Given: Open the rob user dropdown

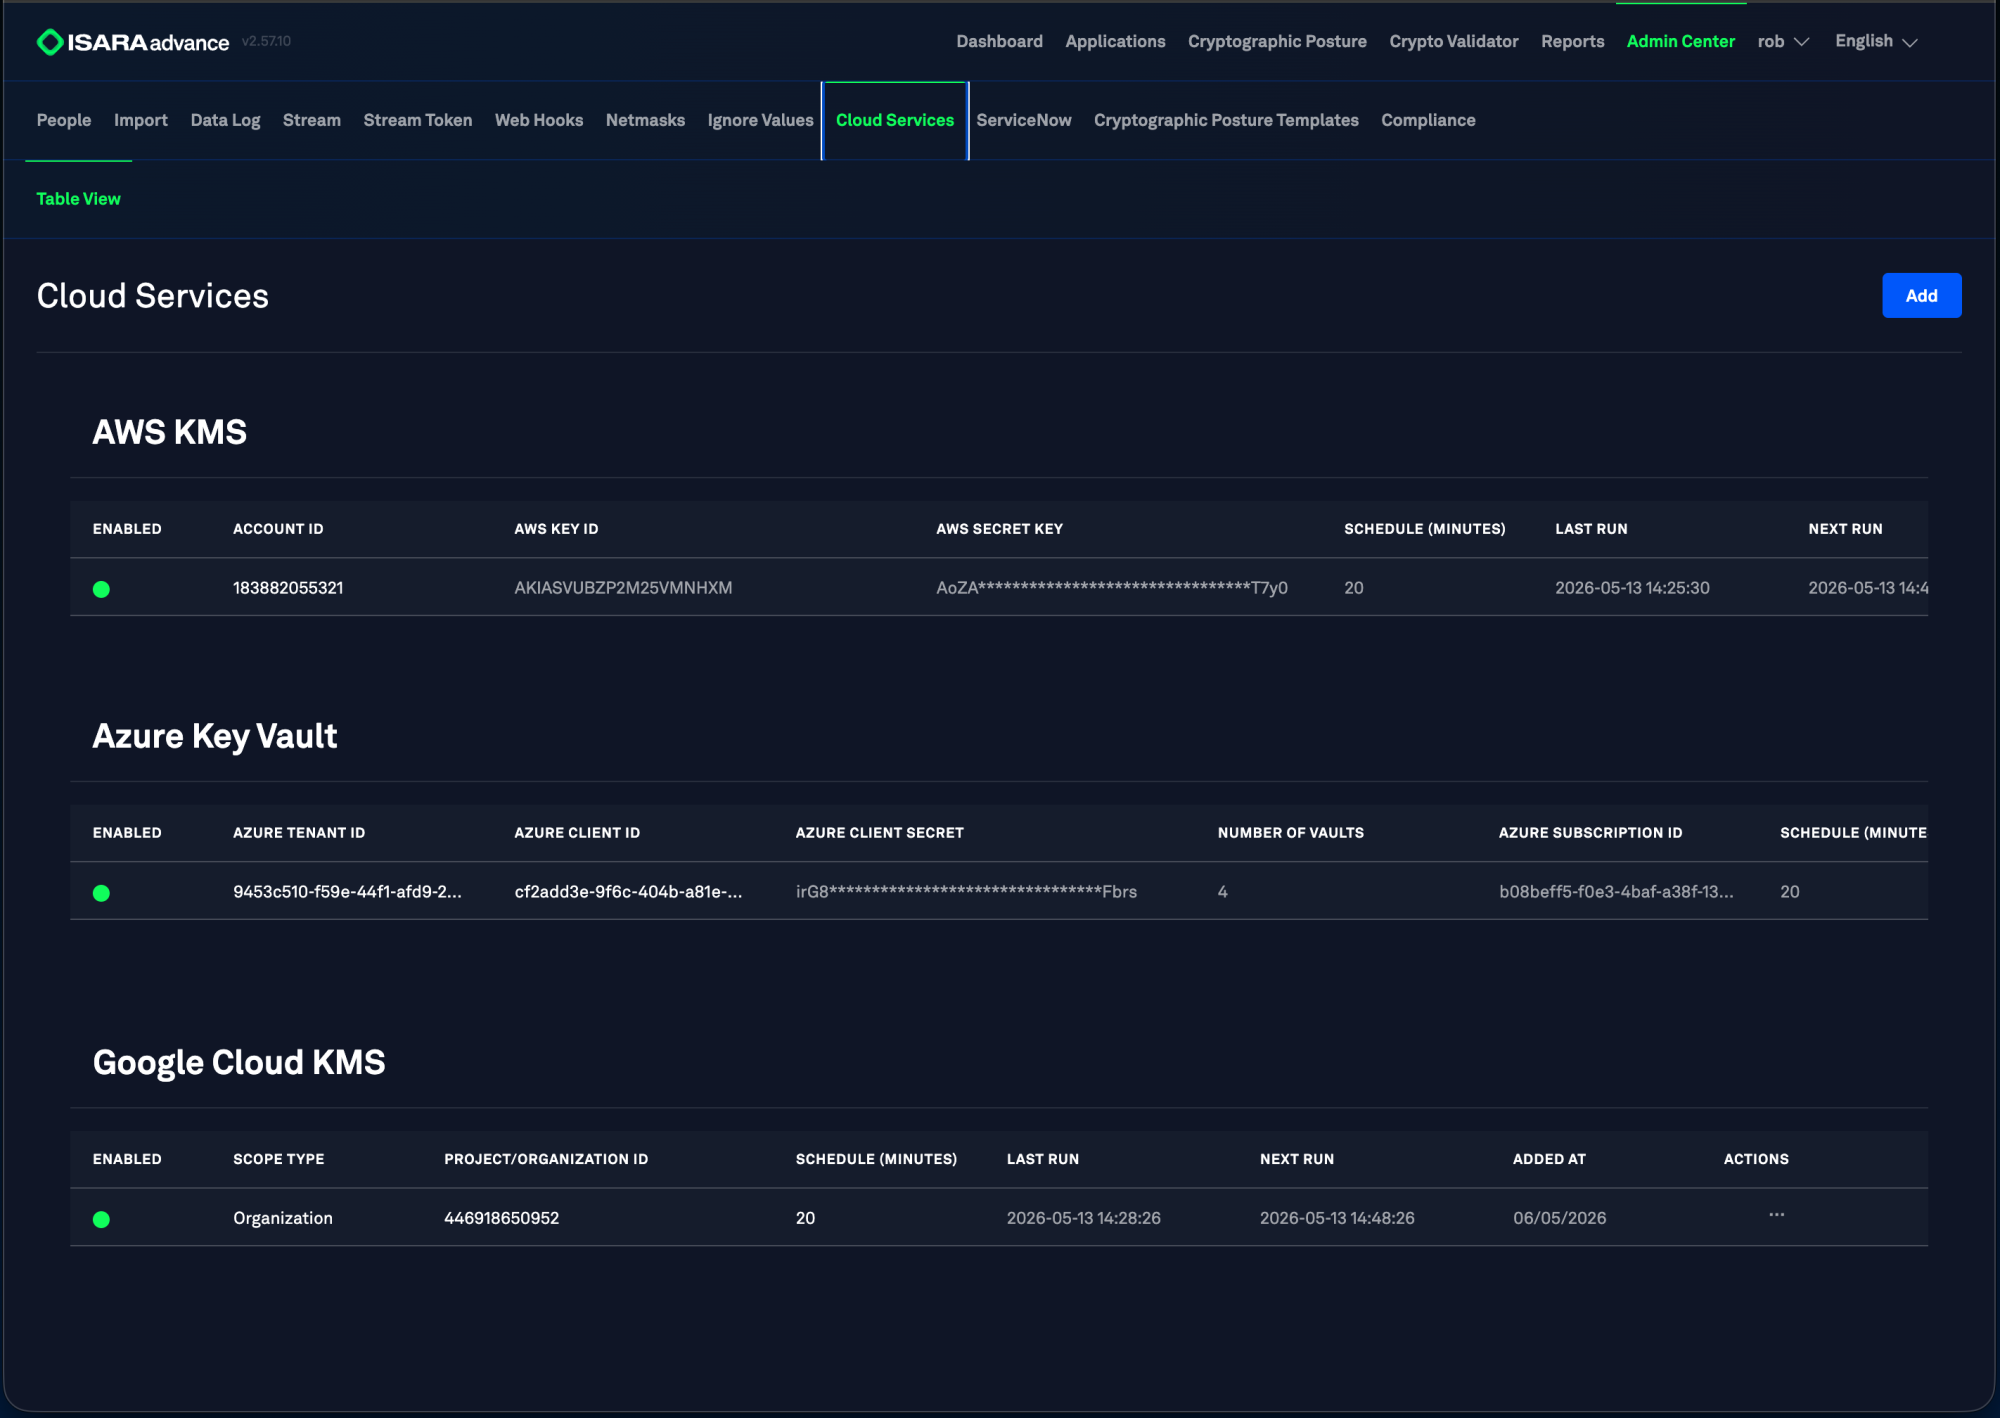Looking at the screenshot, I should pos(1783,42).
